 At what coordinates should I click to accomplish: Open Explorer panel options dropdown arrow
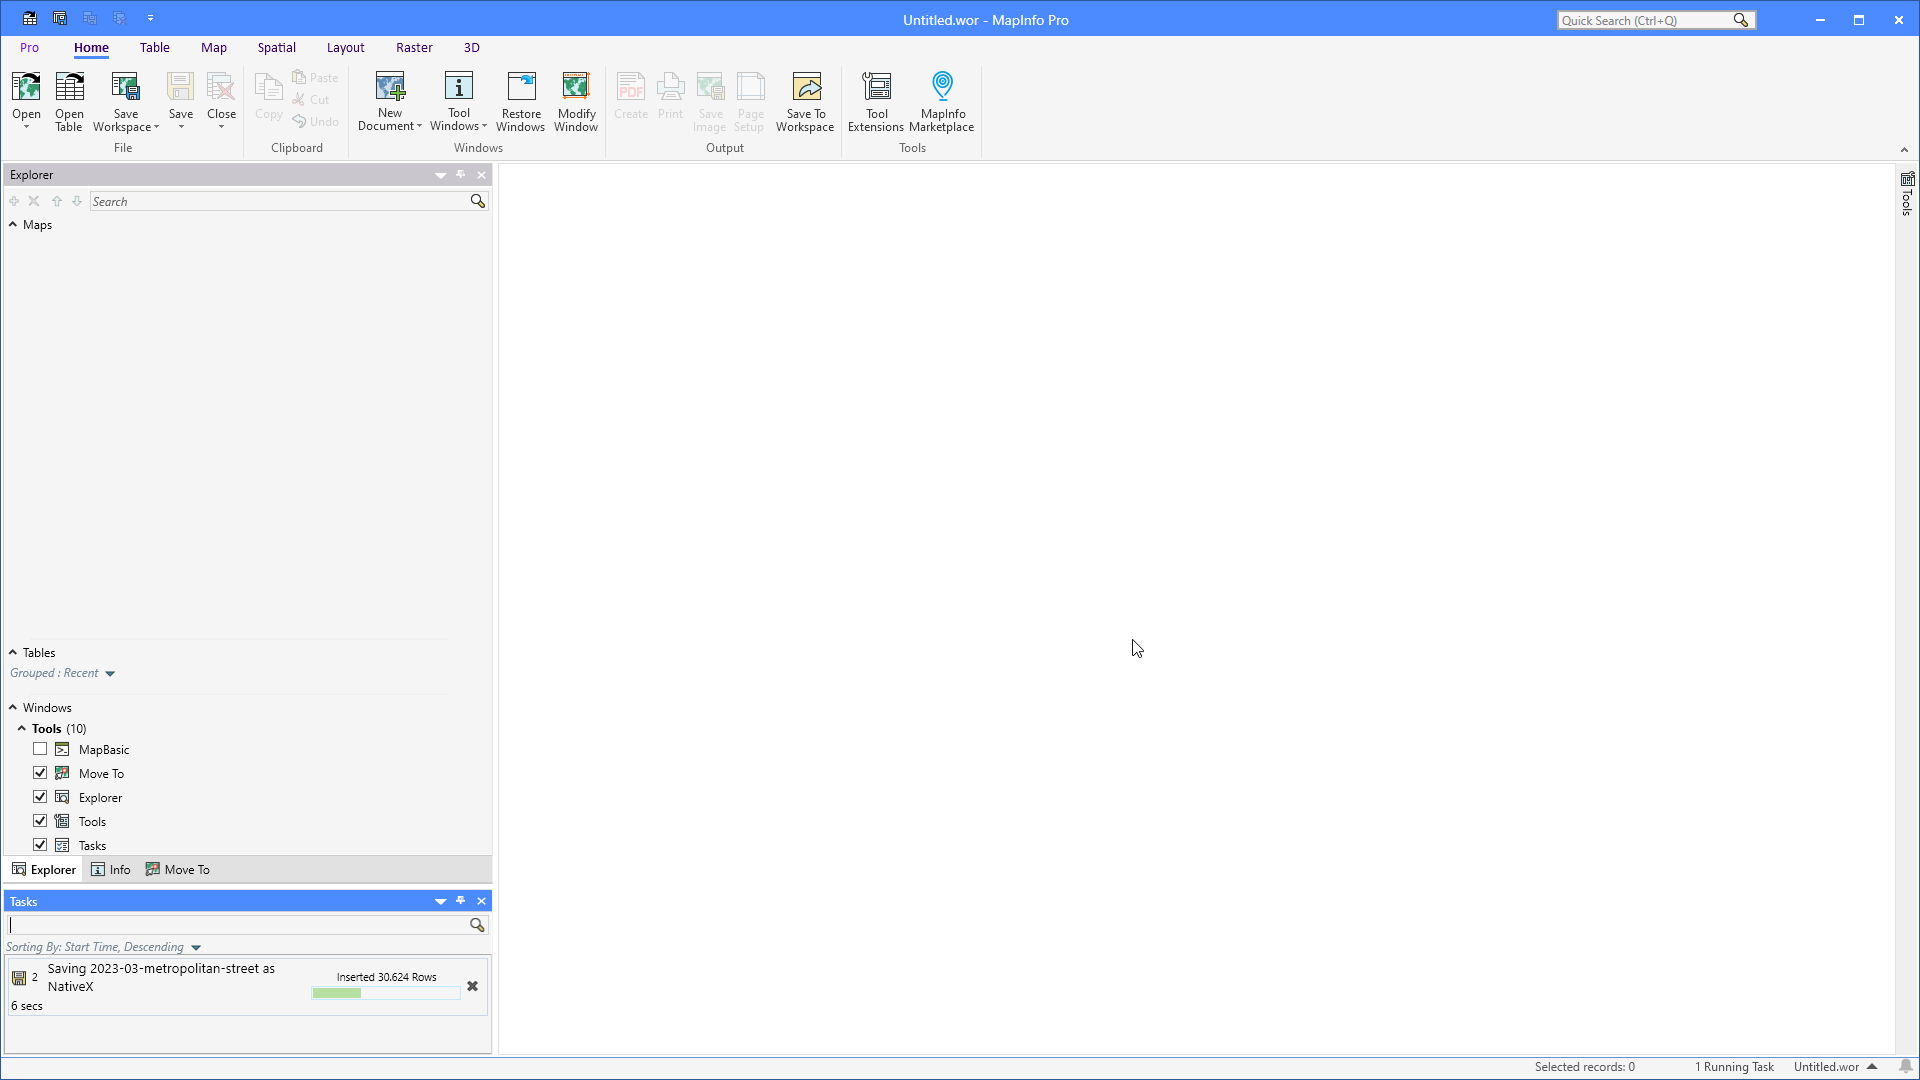[x=440, y=175]
